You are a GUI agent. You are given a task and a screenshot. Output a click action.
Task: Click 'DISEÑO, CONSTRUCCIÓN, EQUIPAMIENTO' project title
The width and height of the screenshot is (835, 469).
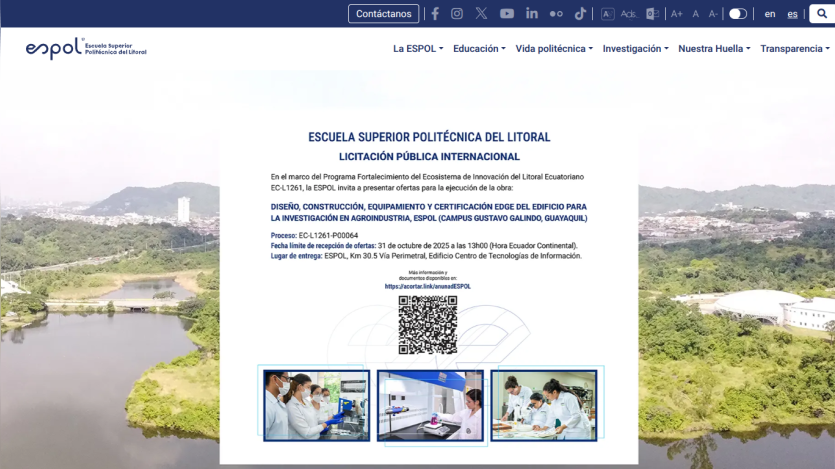coord(429,212)
